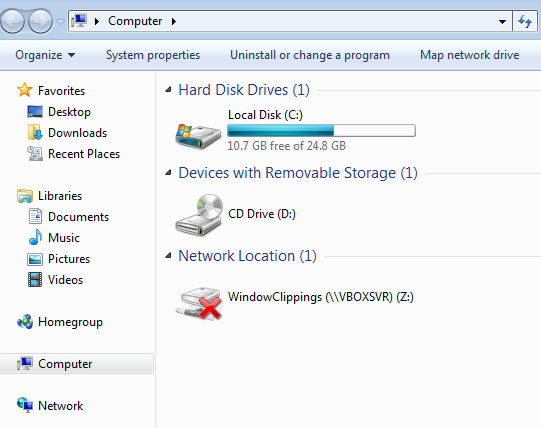The width and height of the screenshot is (541, 428).
Task: Click the refresh icon beside the address bar
Action: pyautogui.click(x=525, y=21)
